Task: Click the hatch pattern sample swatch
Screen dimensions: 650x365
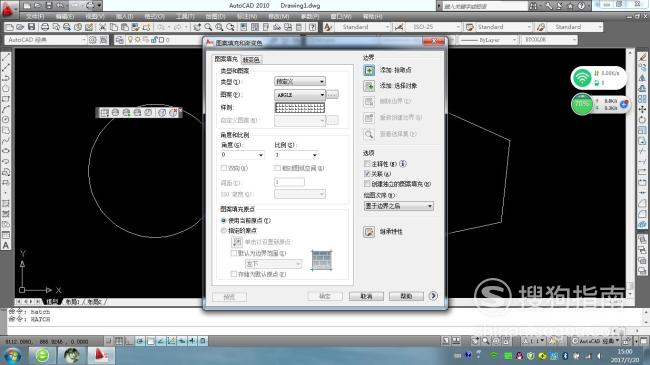Action: (300, 108)
